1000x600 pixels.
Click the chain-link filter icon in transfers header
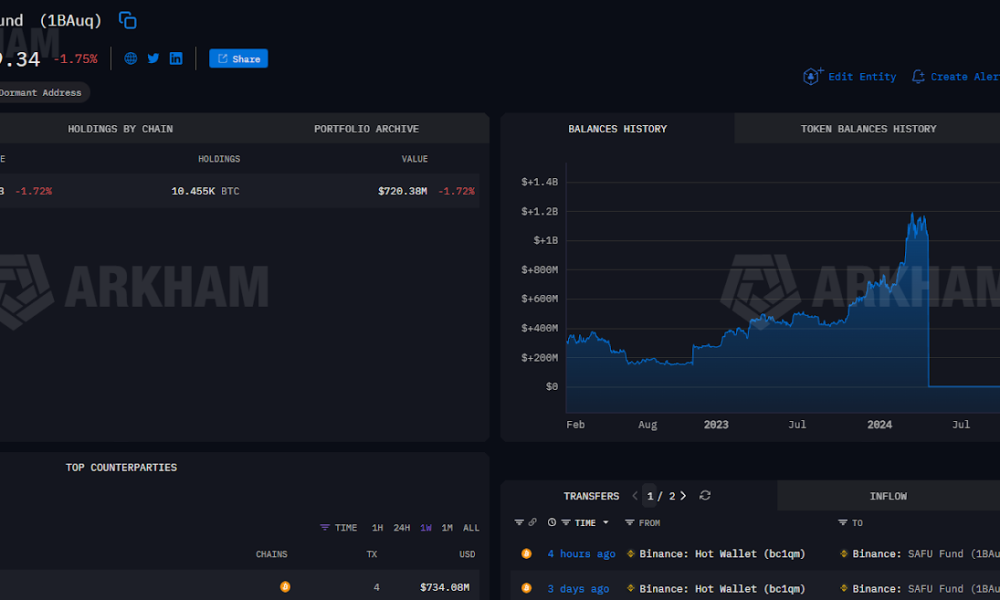(533, 522)
